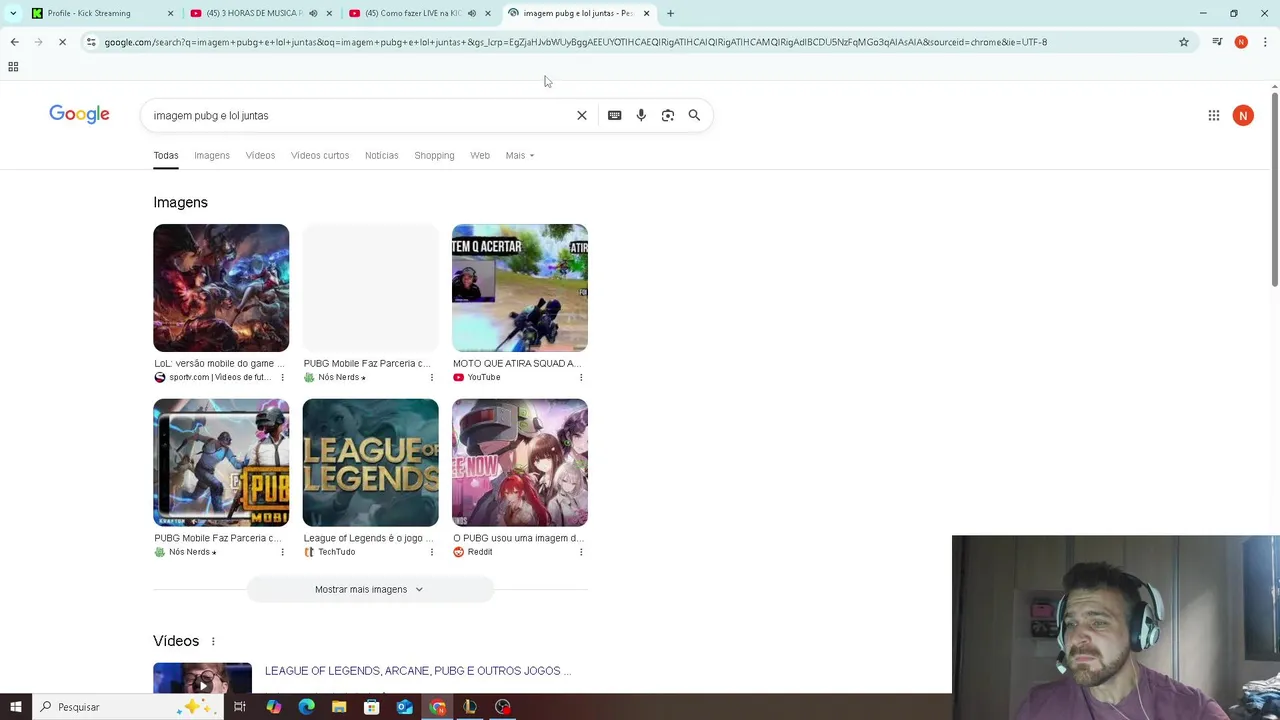Close the Kick Streaming tab
Image resolution: width=1280 pixels, height=720 pixels.
coord(170,13)
